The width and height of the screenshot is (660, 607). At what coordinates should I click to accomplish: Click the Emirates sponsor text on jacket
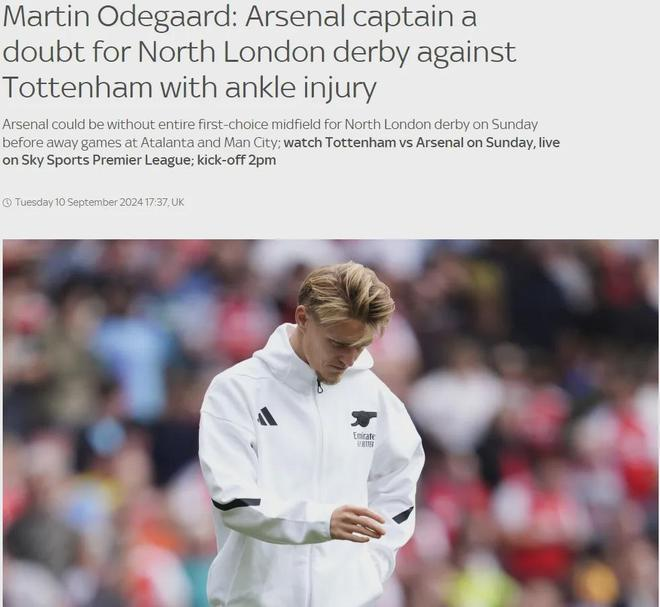(x=364, y=439)
